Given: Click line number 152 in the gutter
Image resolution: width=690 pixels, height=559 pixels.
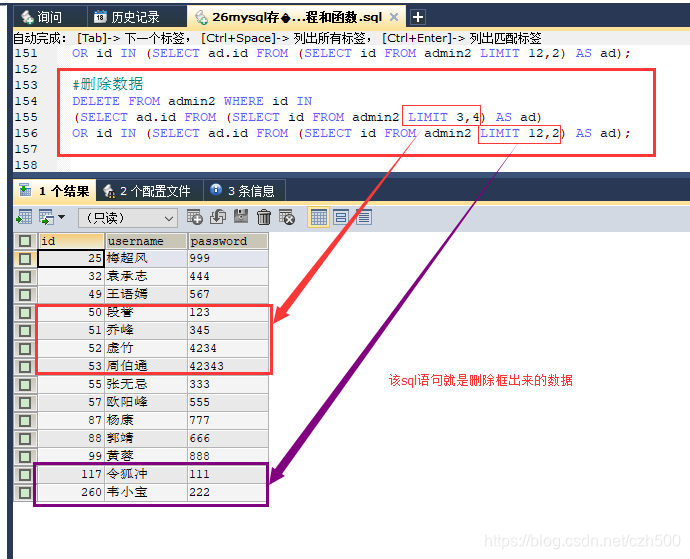Looking at the screenshot, I should [26, 69].
